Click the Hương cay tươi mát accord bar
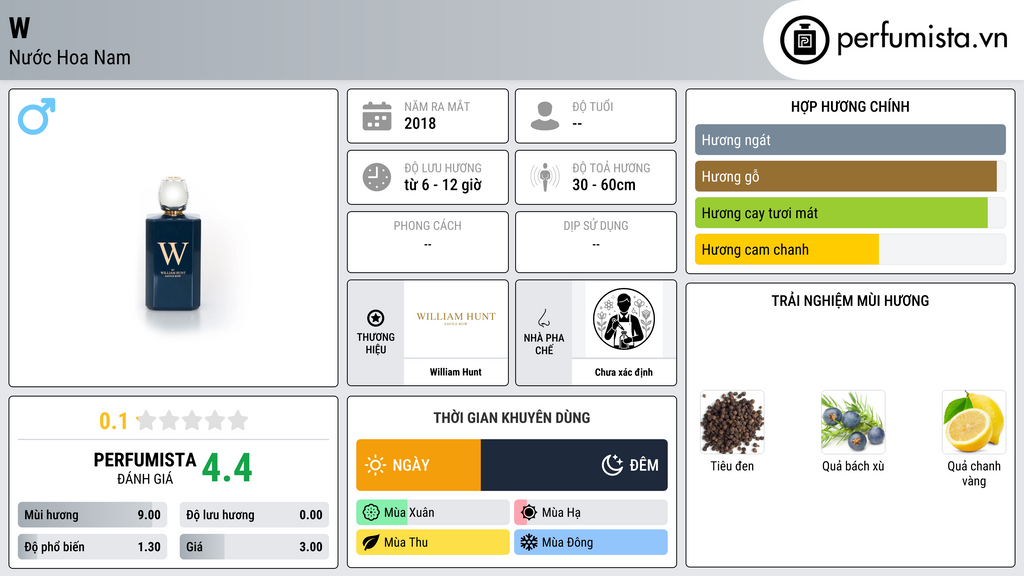1024x576 pixels. [850, 213]
